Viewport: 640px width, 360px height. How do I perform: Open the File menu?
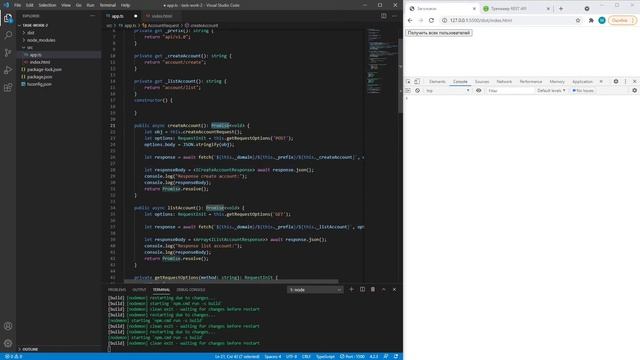pyautogui.click(x=18, y=5)
